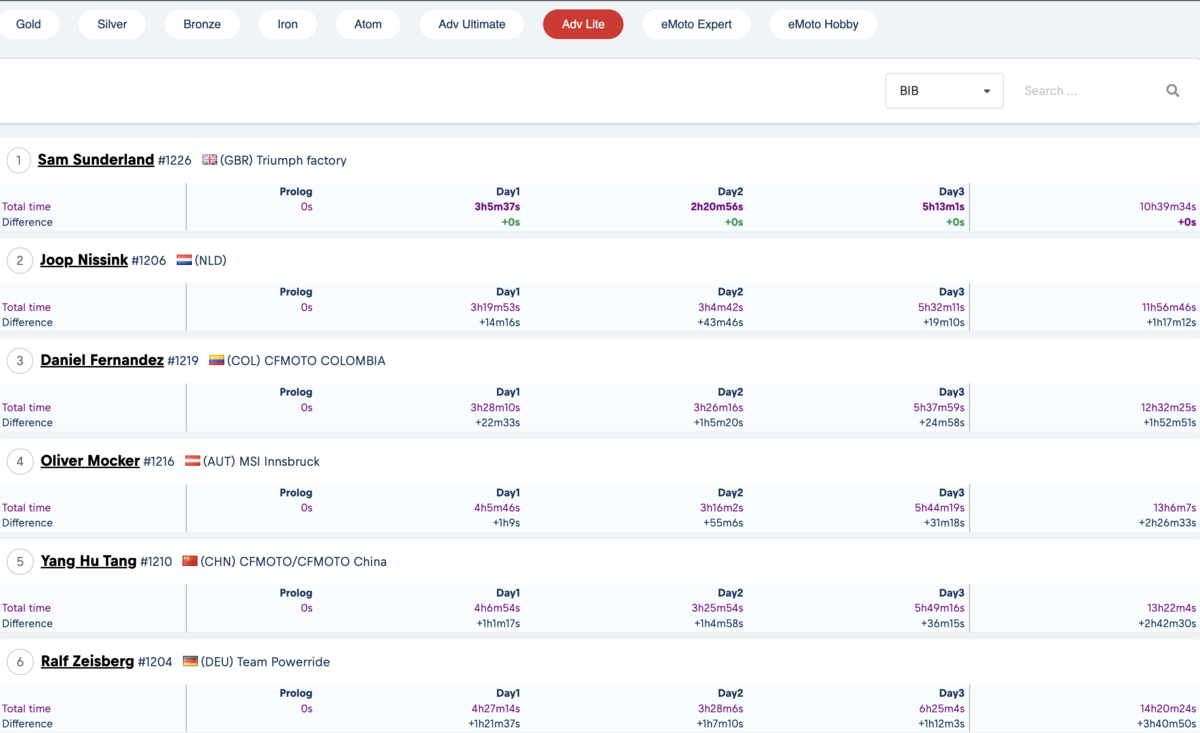The width and height of the screenshot is (1200, 733).
Task: Click the search magnifier icon
Action: point(1173,91)
